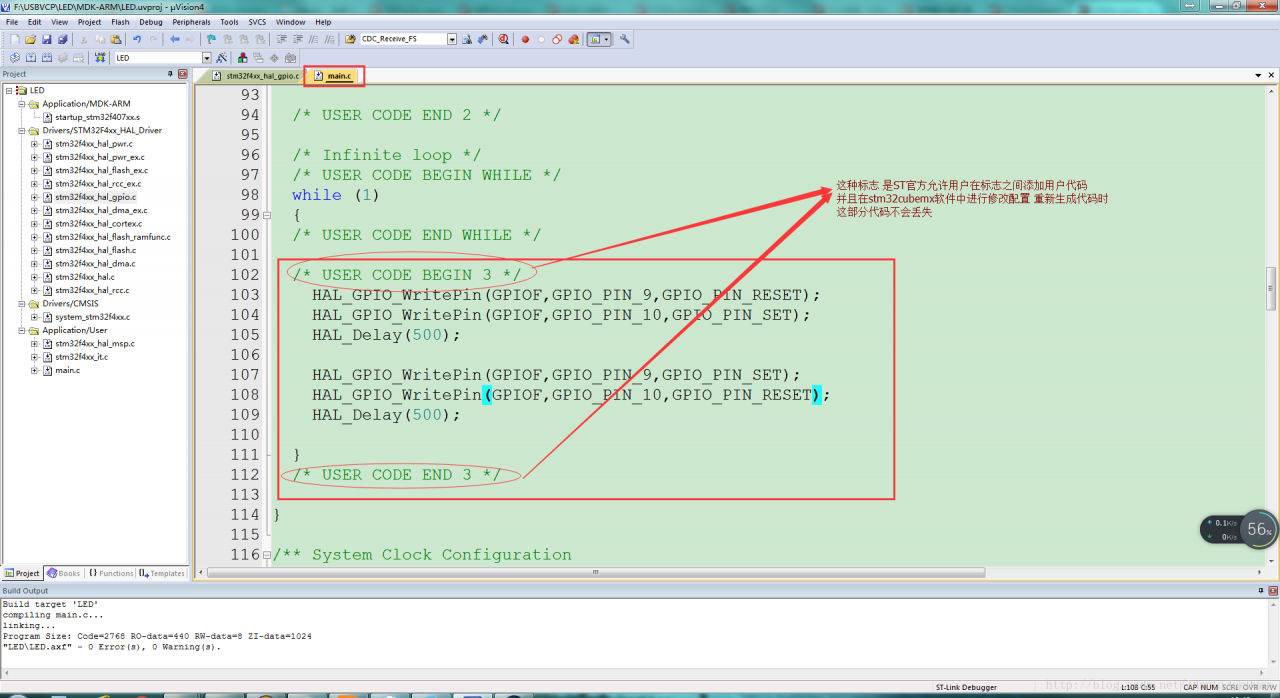
Task: Expand main.c in project tree
Action: pyautogui.click(x=34, y=370)
